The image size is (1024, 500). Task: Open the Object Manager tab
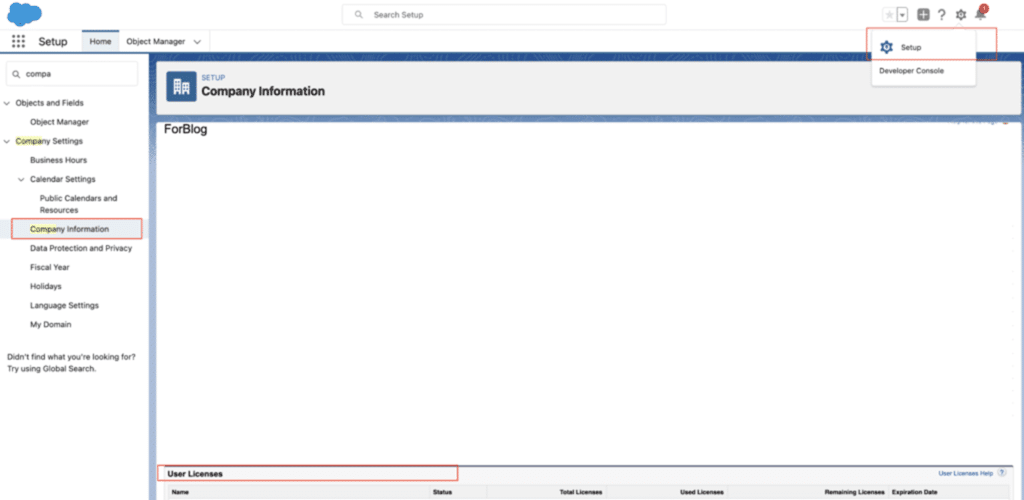click(155, 41)
